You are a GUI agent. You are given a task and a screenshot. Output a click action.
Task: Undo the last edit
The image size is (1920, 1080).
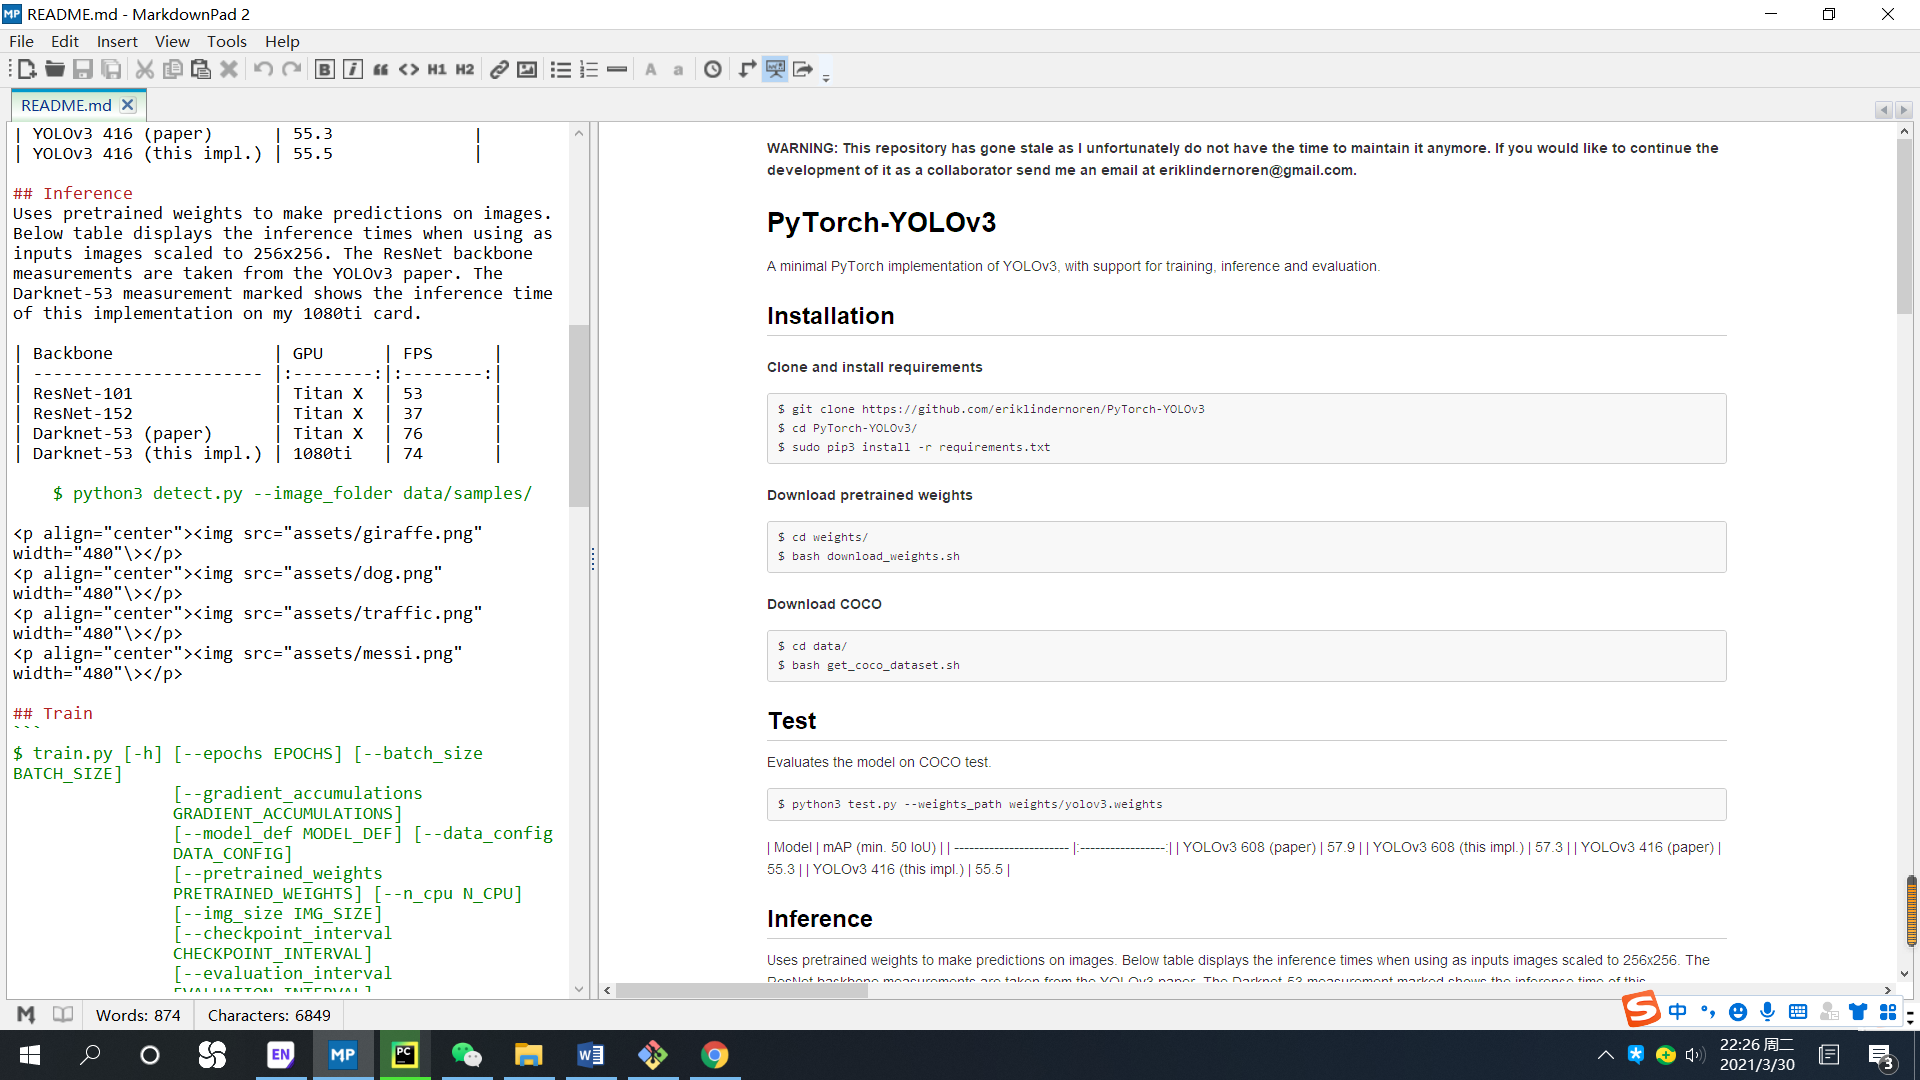tap(263, 69)
